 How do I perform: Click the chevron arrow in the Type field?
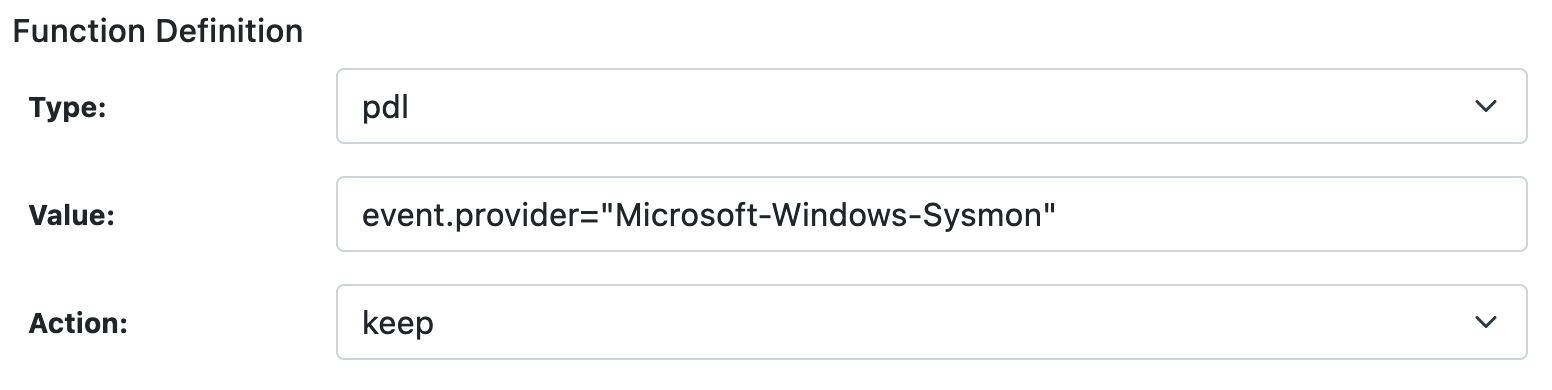(1485, 106)
